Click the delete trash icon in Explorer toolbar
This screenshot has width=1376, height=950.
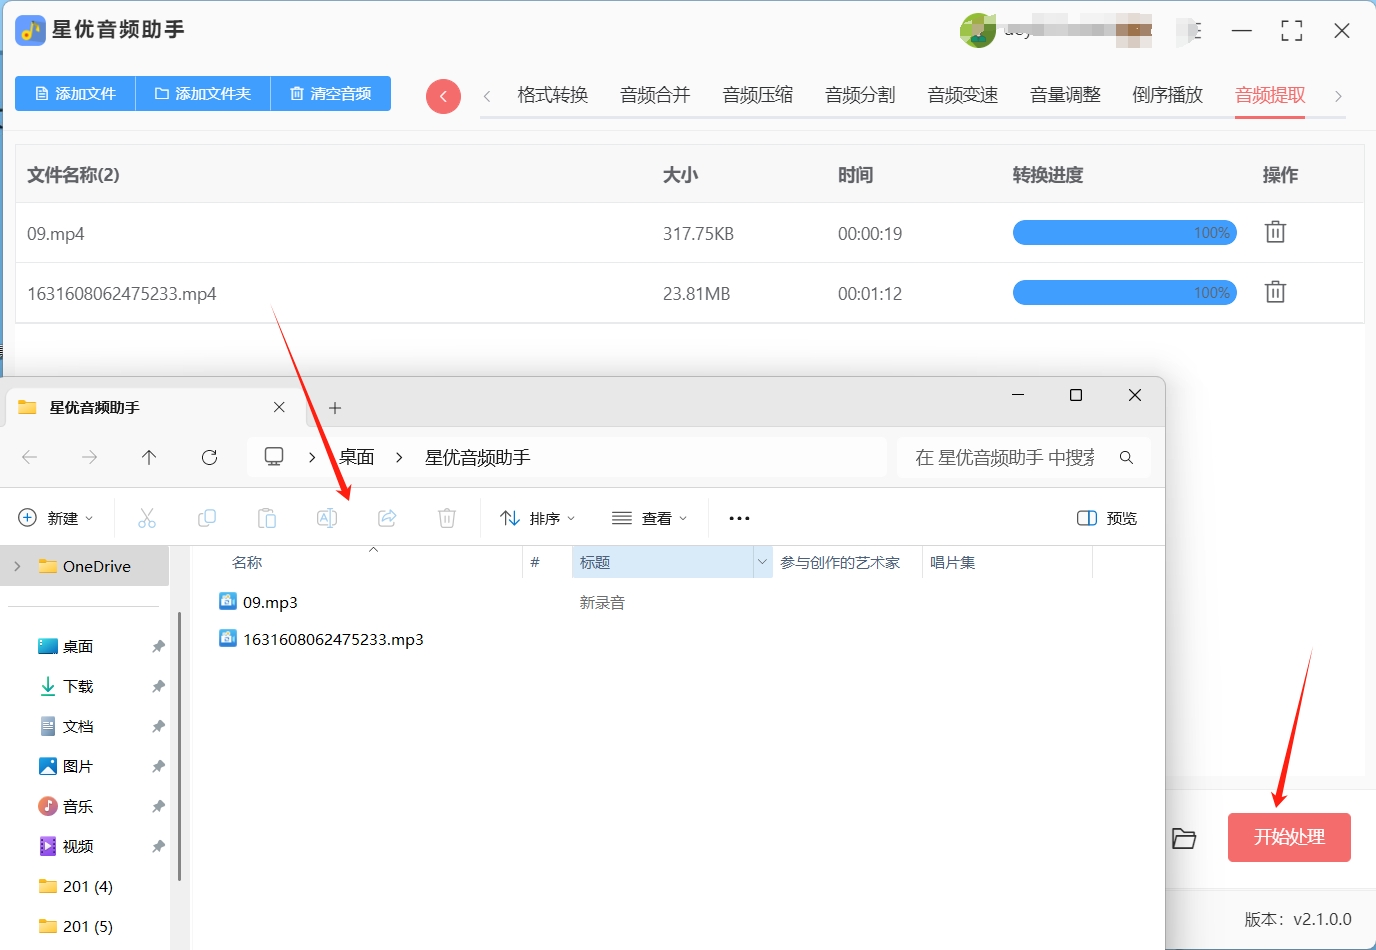point(447,518)
